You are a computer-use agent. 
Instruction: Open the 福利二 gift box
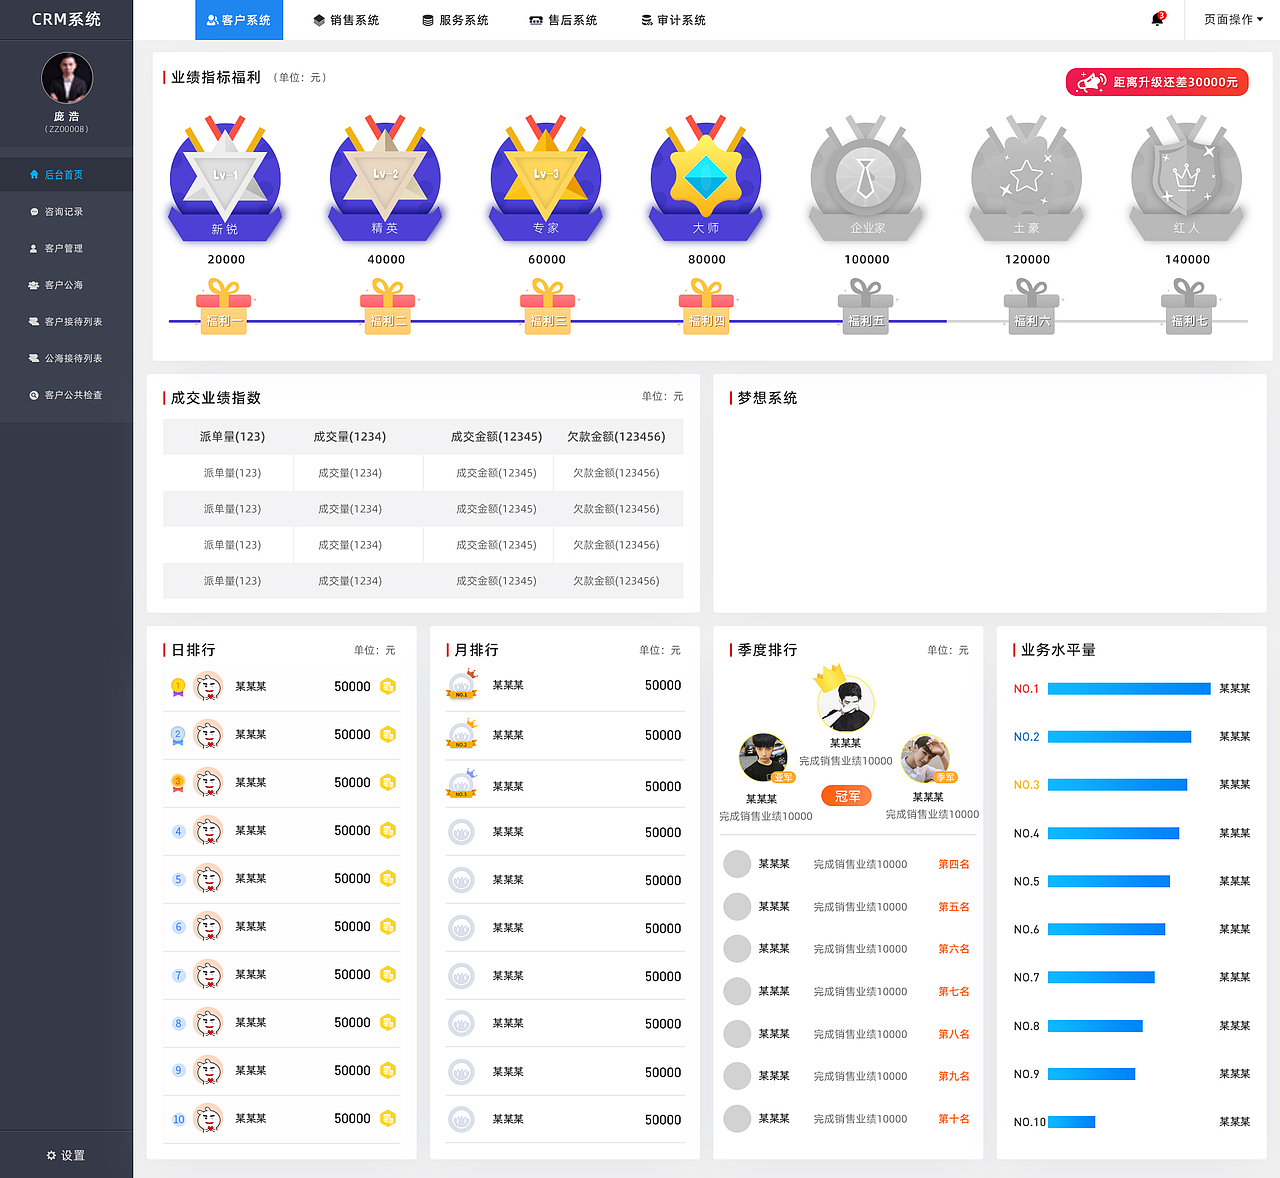tap(387, 308)
